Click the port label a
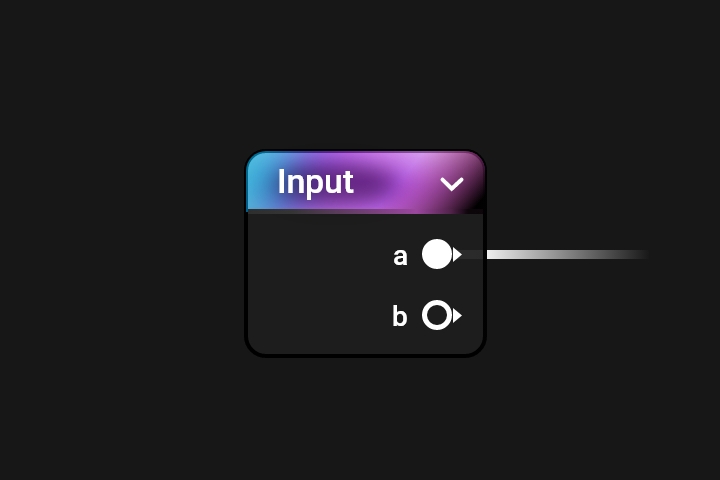 click(400, 257)
